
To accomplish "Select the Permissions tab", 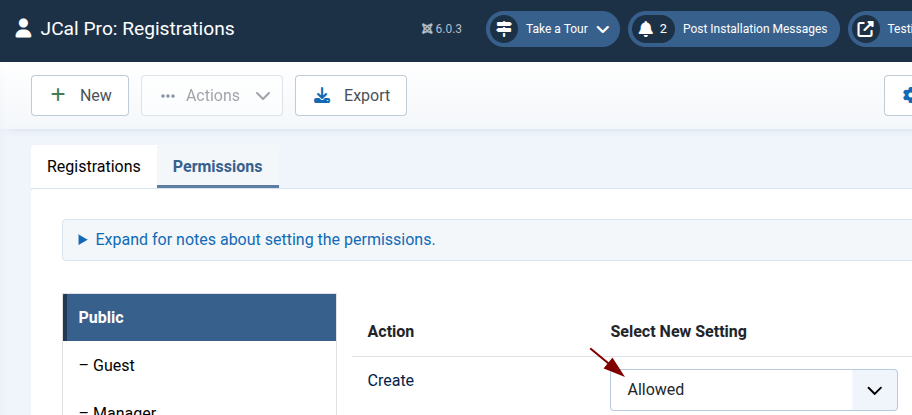I will 218,166.
